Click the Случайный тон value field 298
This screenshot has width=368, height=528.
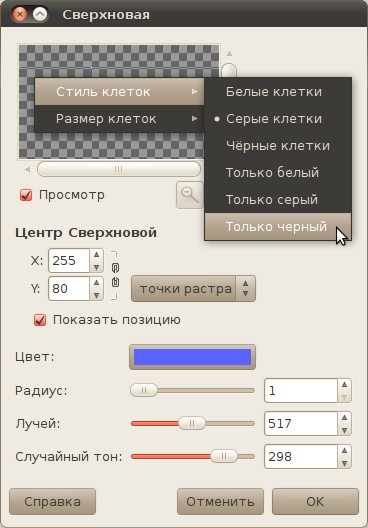(x=301, y=457)
